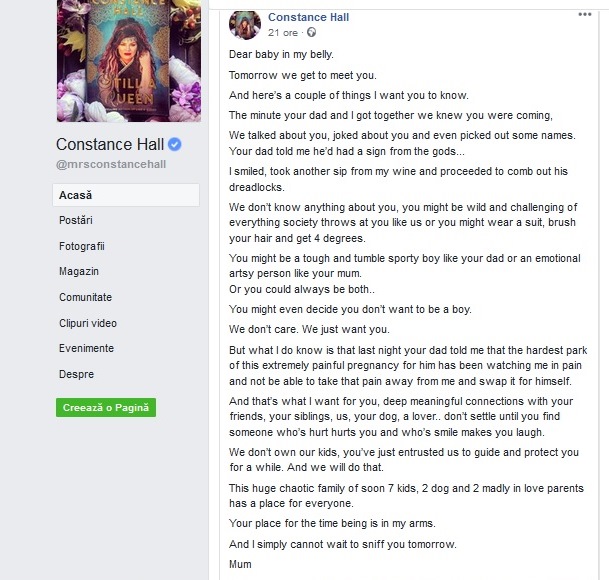Screen dimensions: 609x580
Task: Select the Acasă tab in sidebar
Action: (x=126, y=195)
